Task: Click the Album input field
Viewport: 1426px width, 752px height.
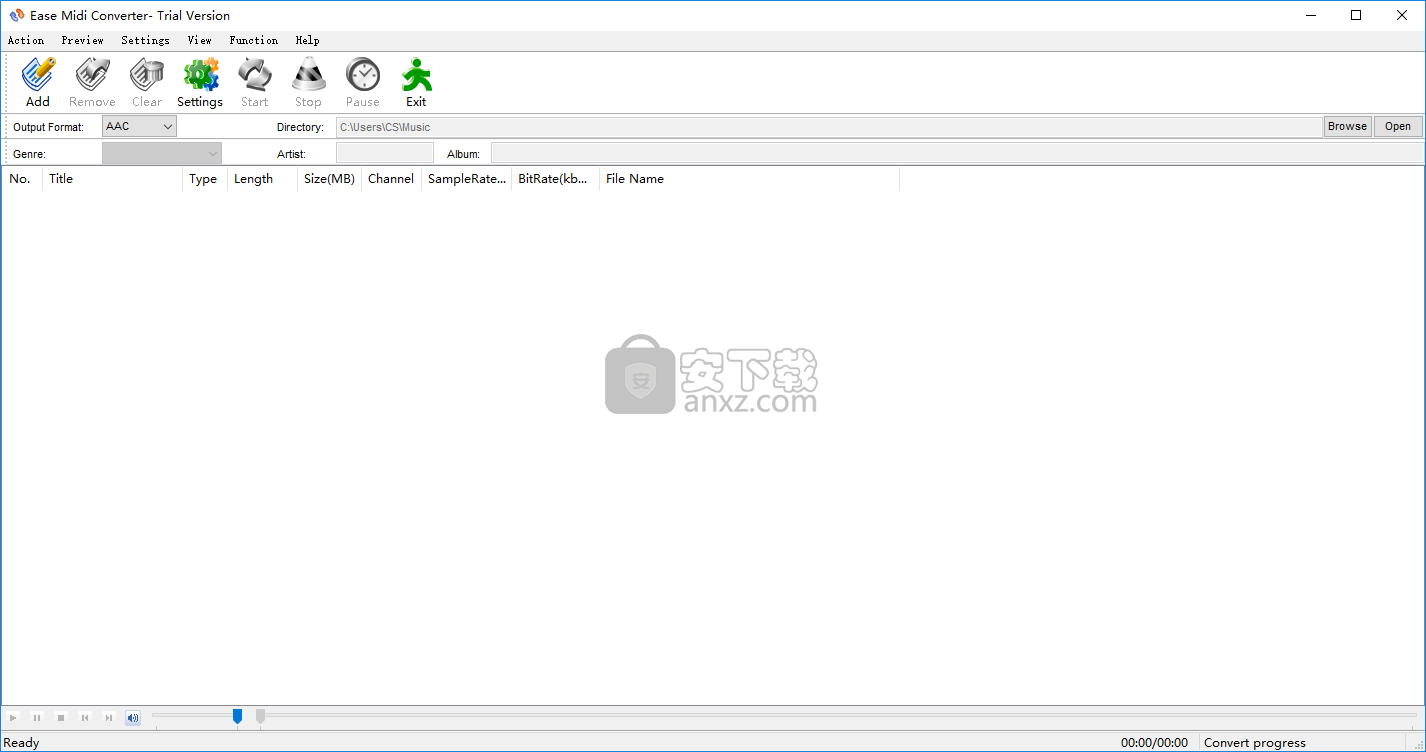Action: [957, 154]
